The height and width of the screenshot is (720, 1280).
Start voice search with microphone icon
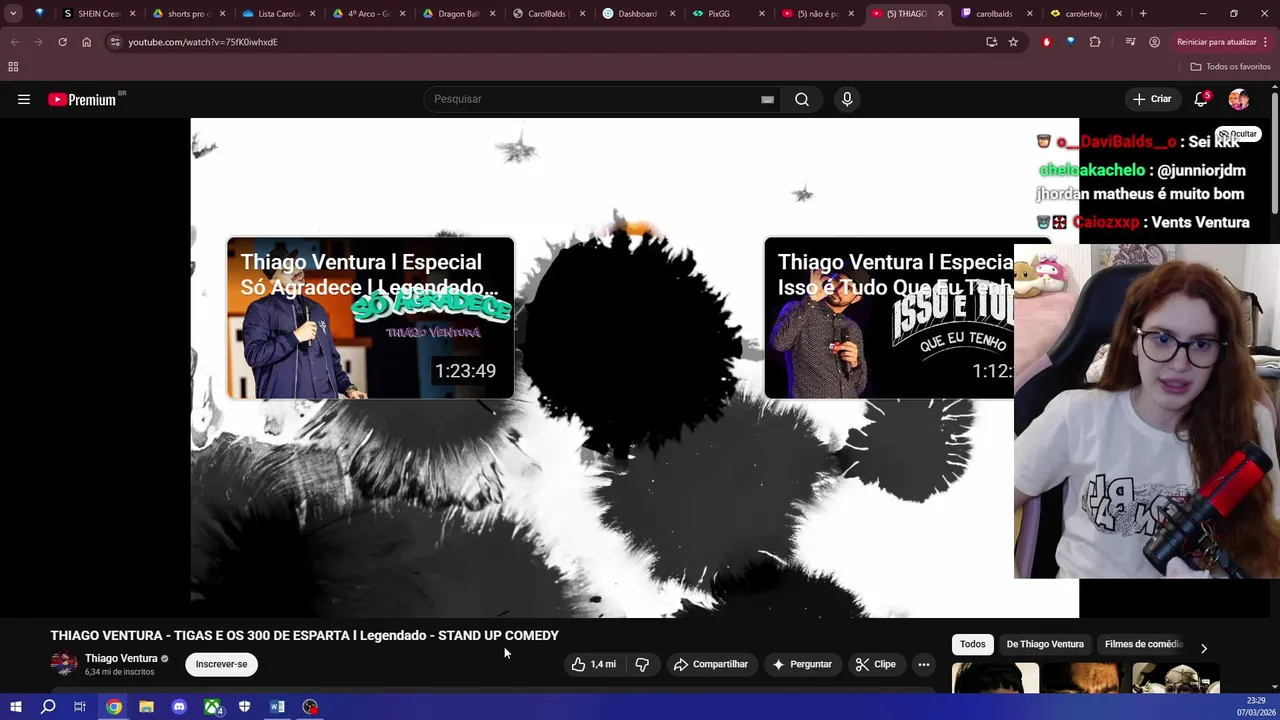[x=847, y=99]
